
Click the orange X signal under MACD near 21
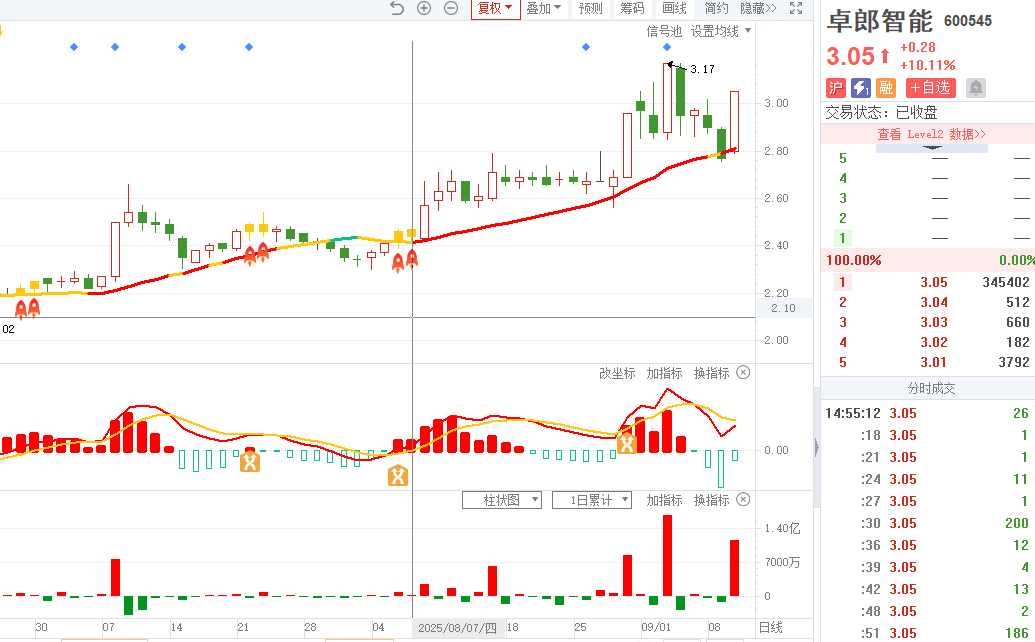pos(250,462)
